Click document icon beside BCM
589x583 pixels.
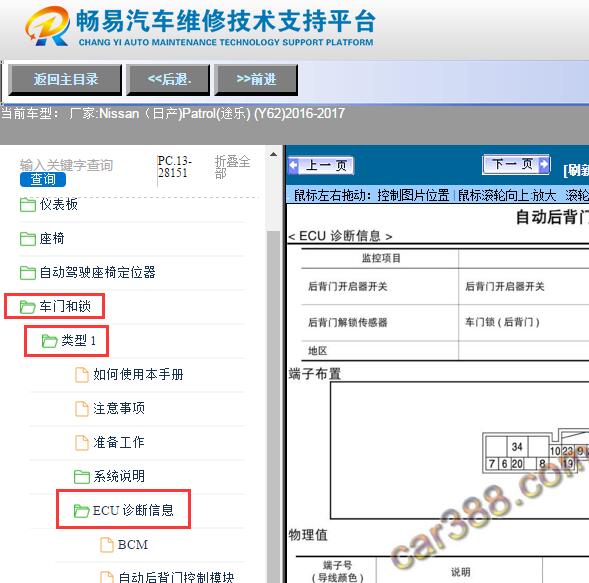[x=107, y=545]
